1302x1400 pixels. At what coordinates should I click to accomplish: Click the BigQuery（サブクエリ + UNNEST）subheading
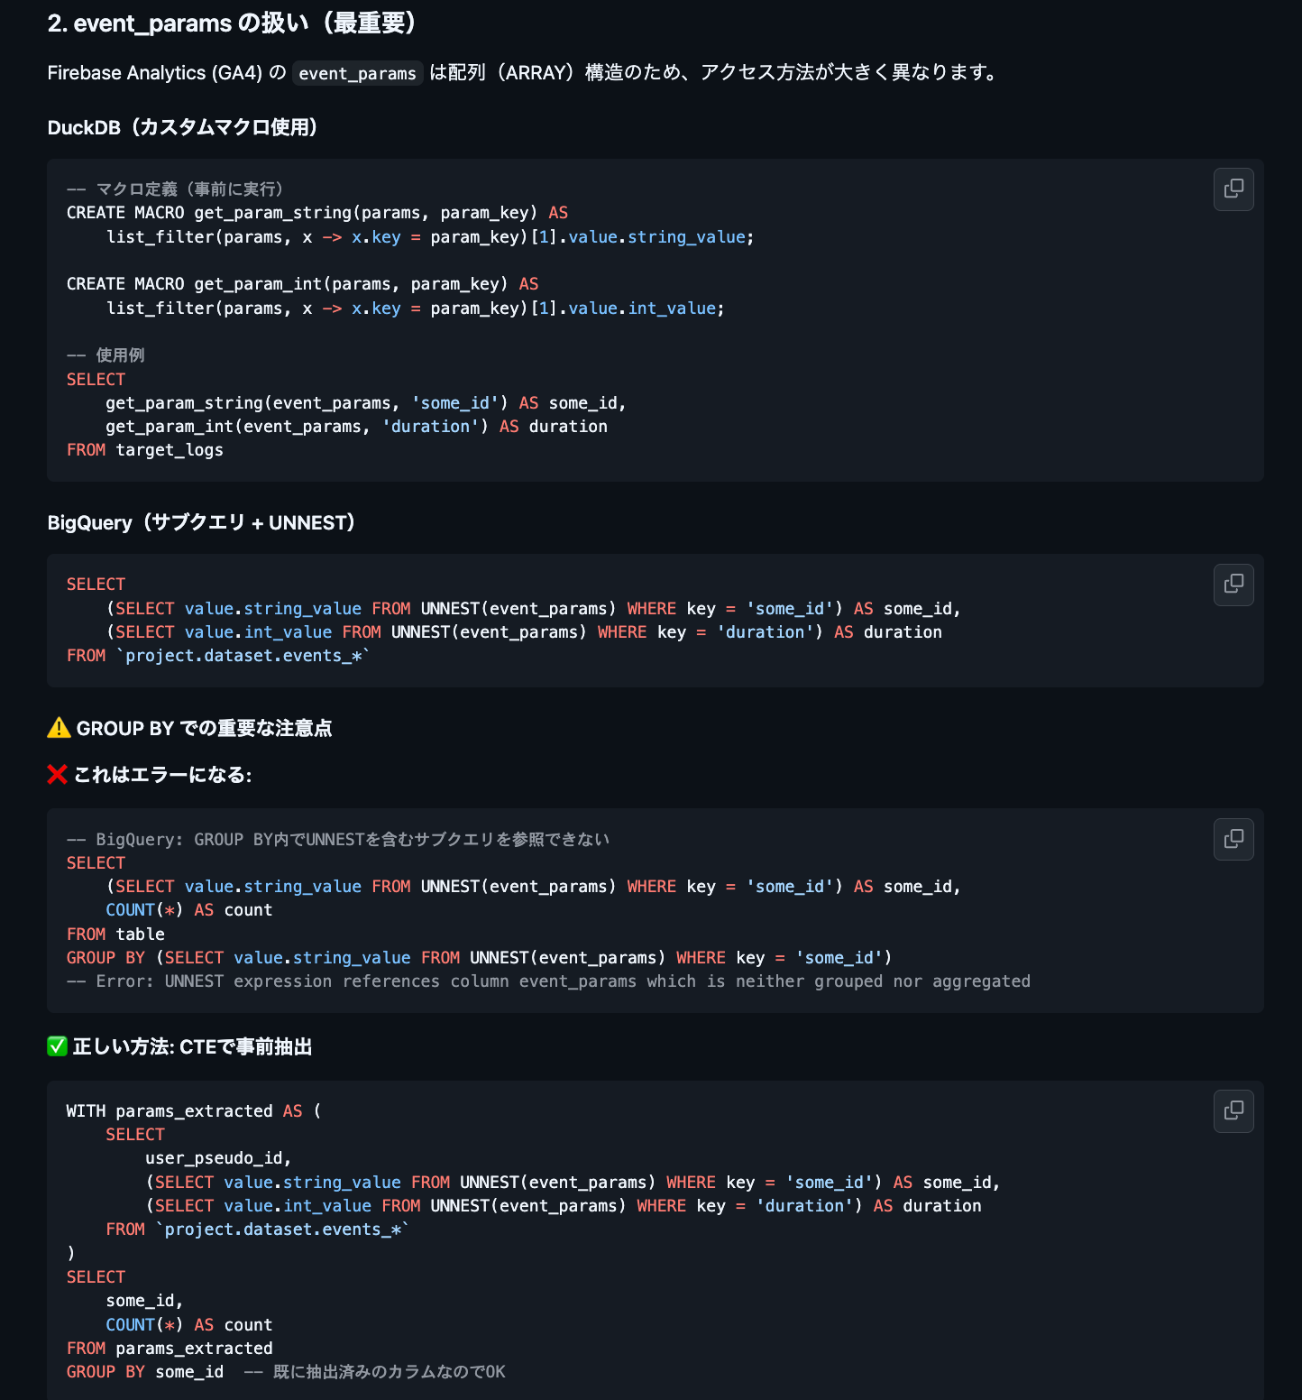tap(201, 522)
